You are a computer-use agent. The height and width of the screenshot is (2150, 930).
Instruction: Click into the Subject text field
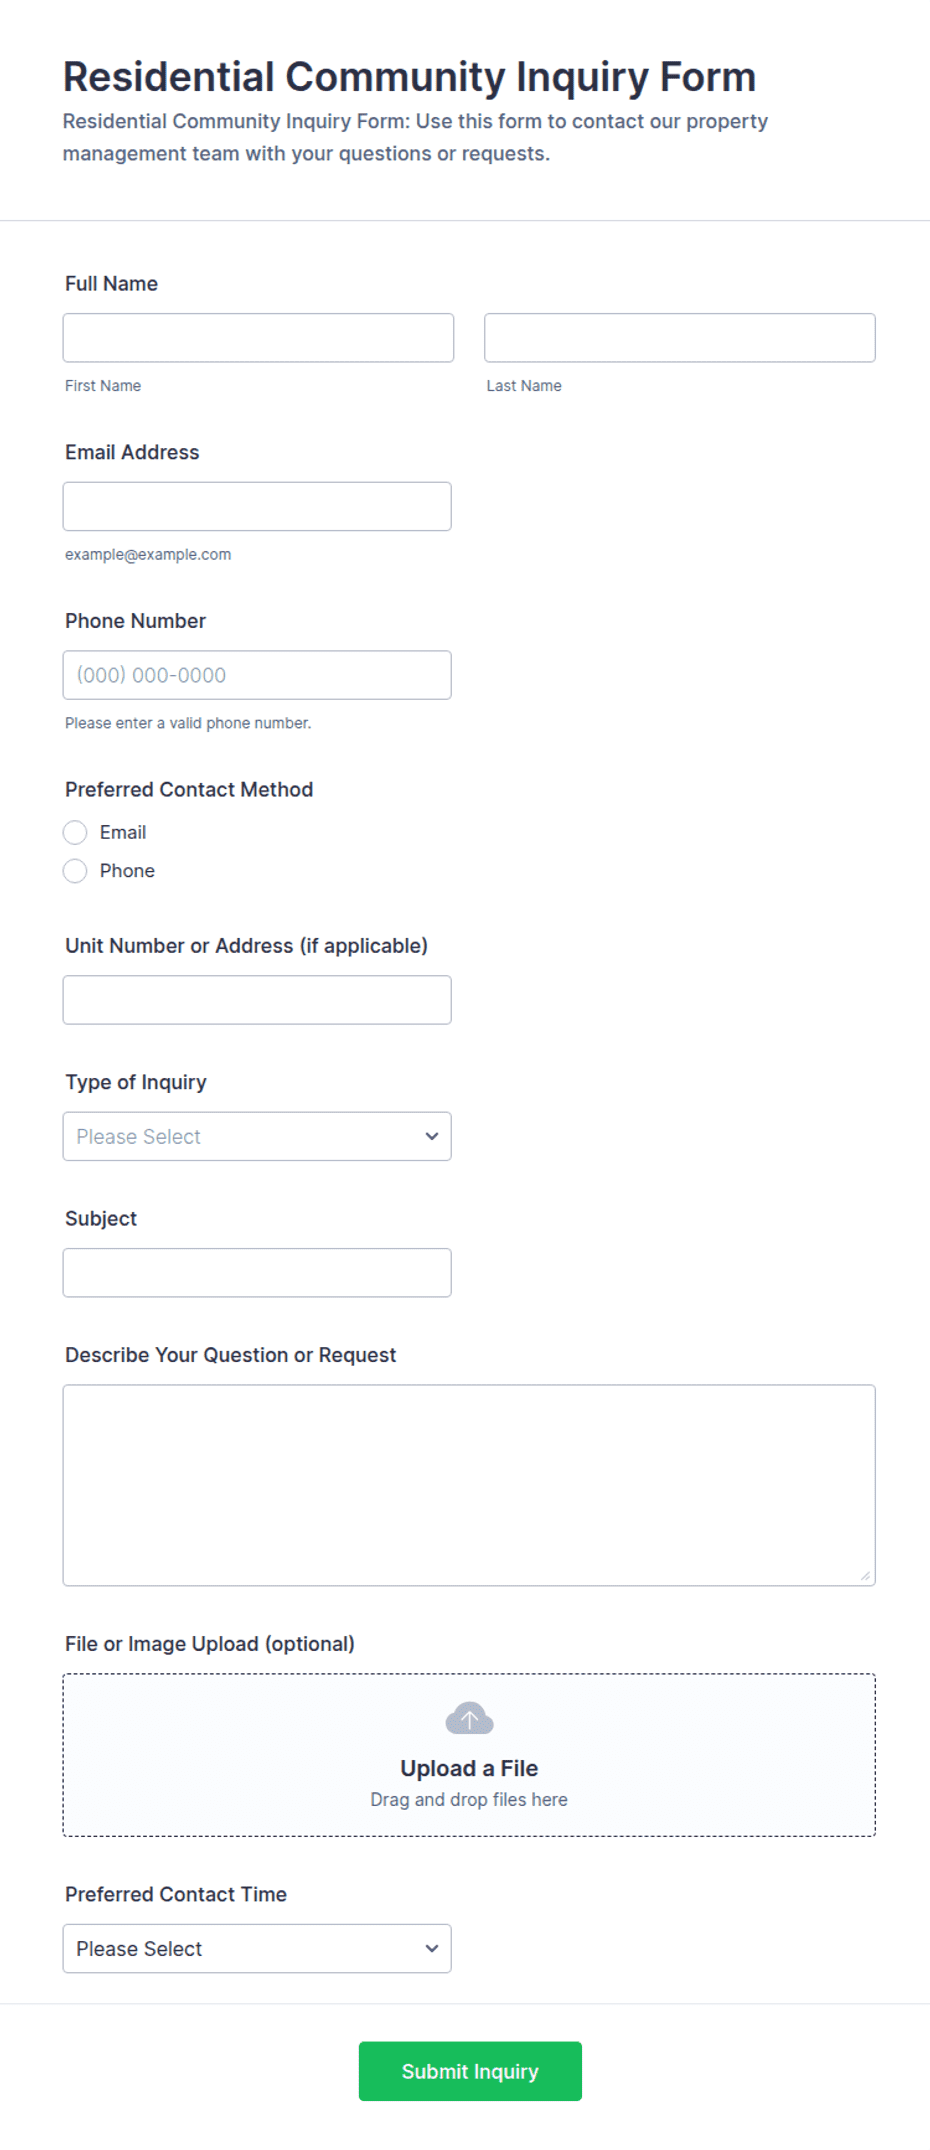(x=257, y=1273)
